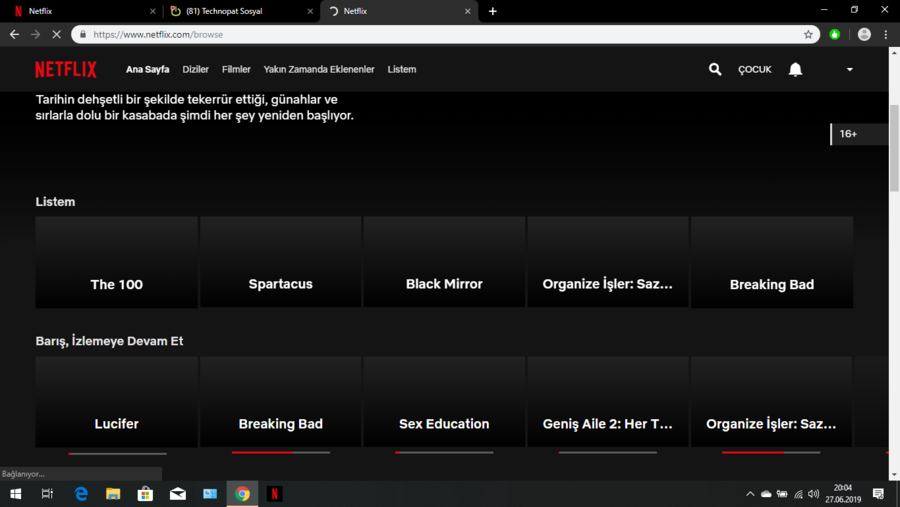Click the Lucifer progress bar
The height and width of the screenshot is (507, 900).
click(117, 454)
